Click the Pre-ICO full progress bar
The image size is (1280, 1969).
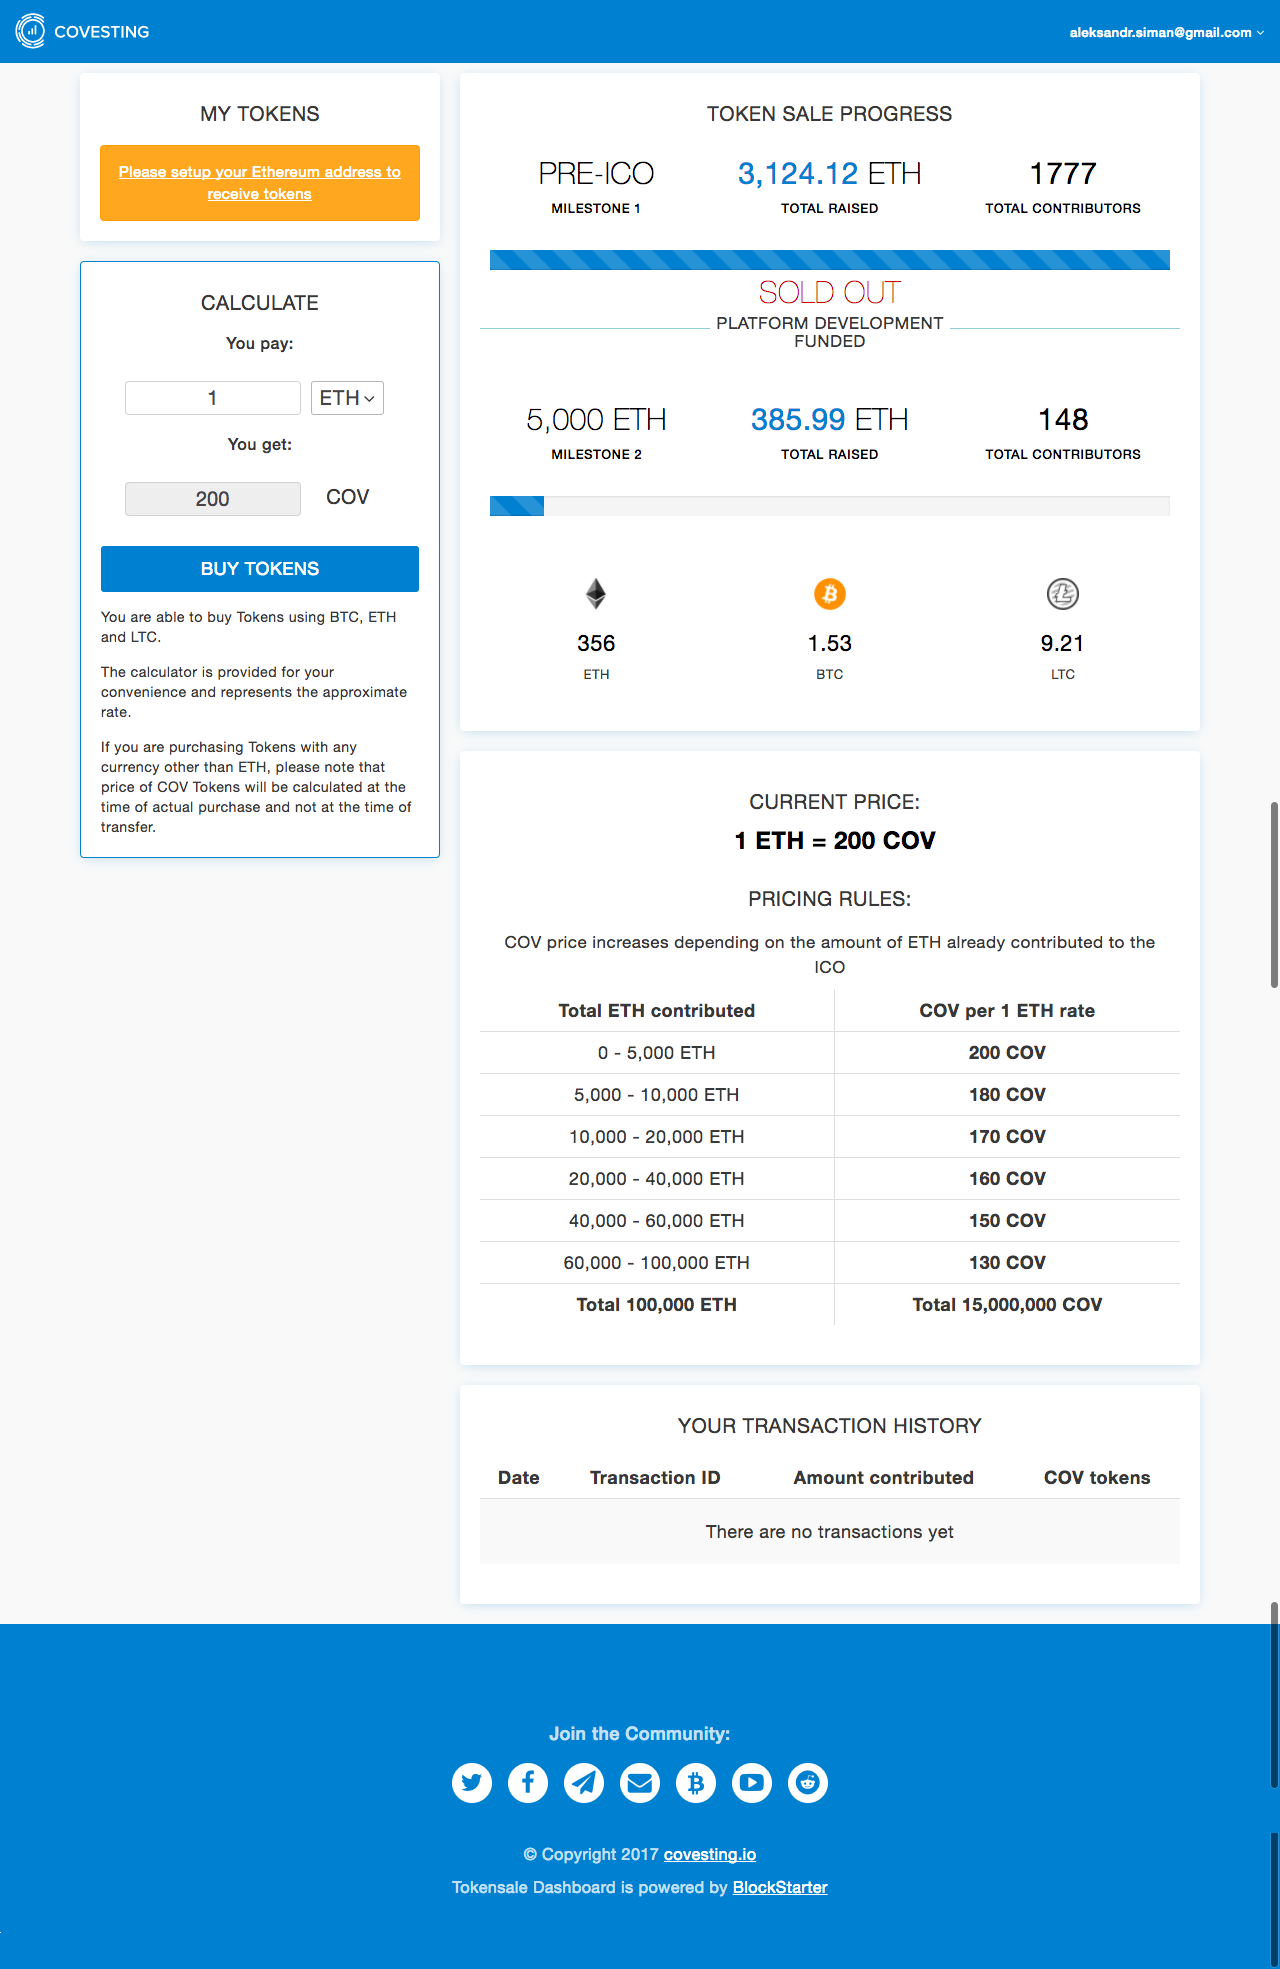(830, 260)
